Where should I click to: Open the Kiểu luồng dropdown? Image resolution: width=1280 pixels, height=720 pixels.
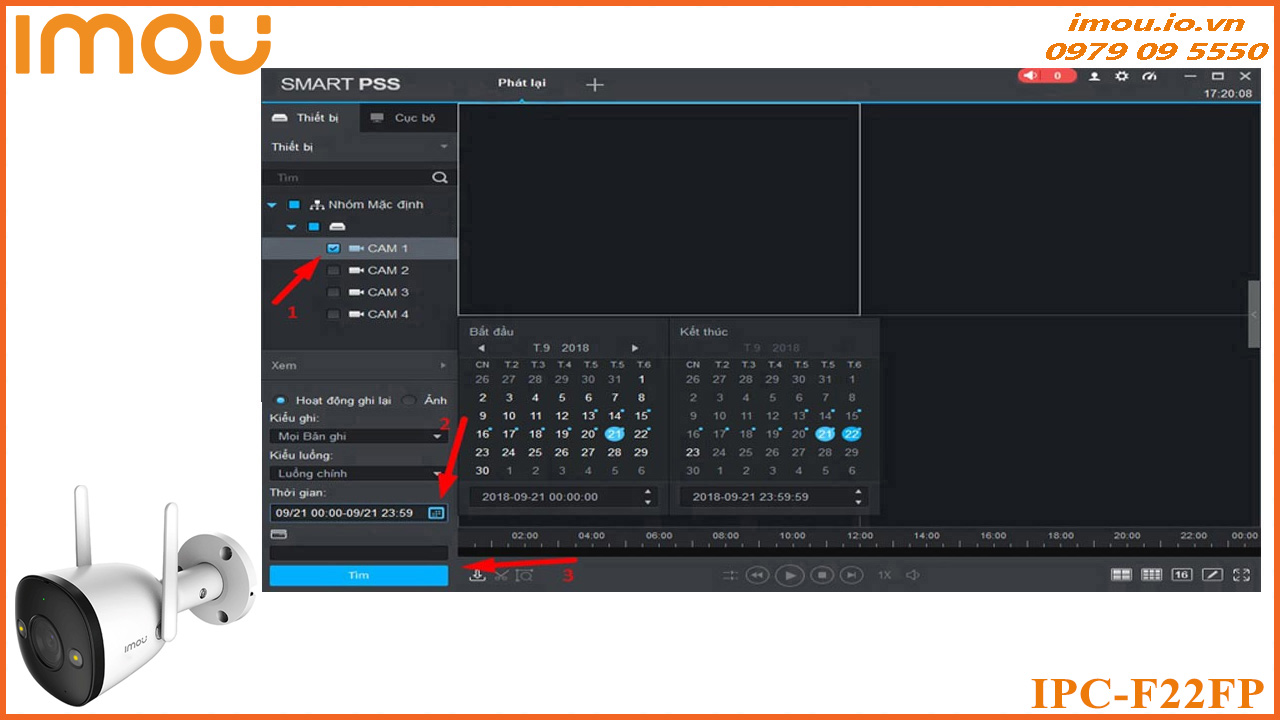(358, 474)
